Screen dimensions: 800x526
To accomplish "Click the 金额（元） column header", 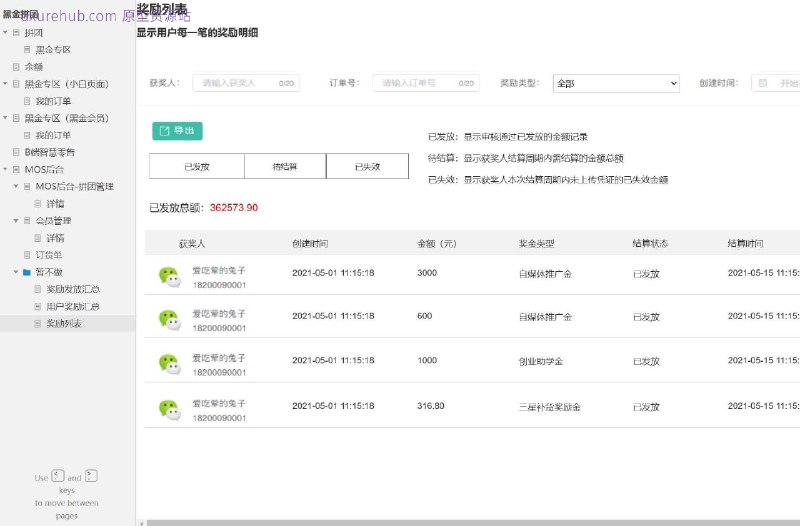I will tap(437, 243).
